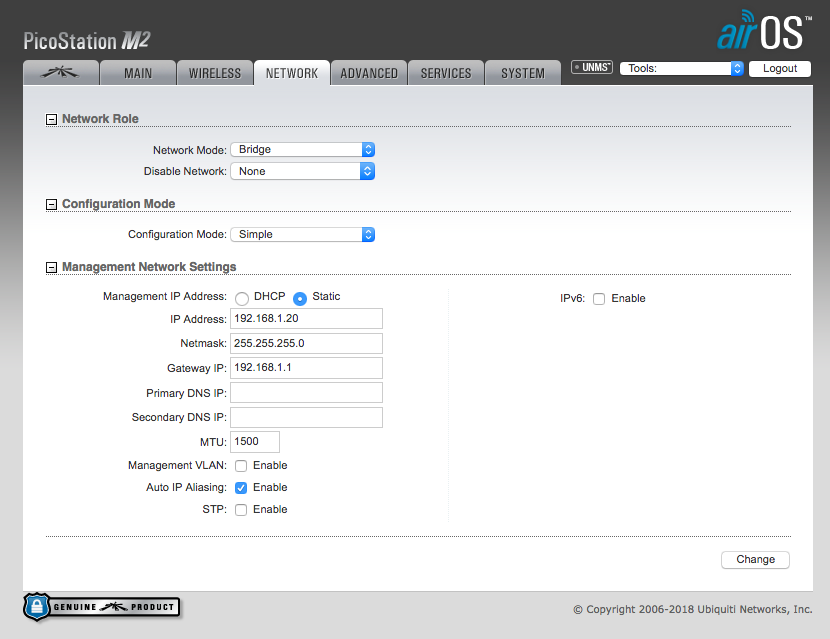830x639 pixels.
Task: Open the Configuration Mode dropdown
Action: point(303,234)
